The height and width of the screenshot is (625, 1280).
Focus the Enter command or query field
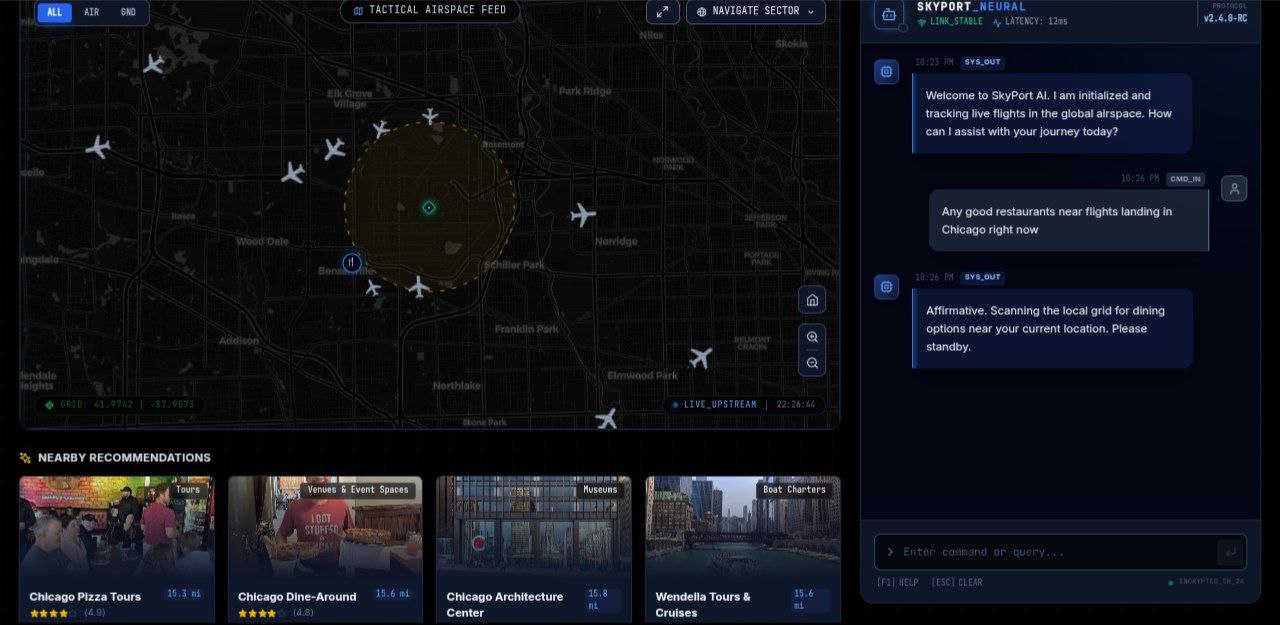(1060, 552)
